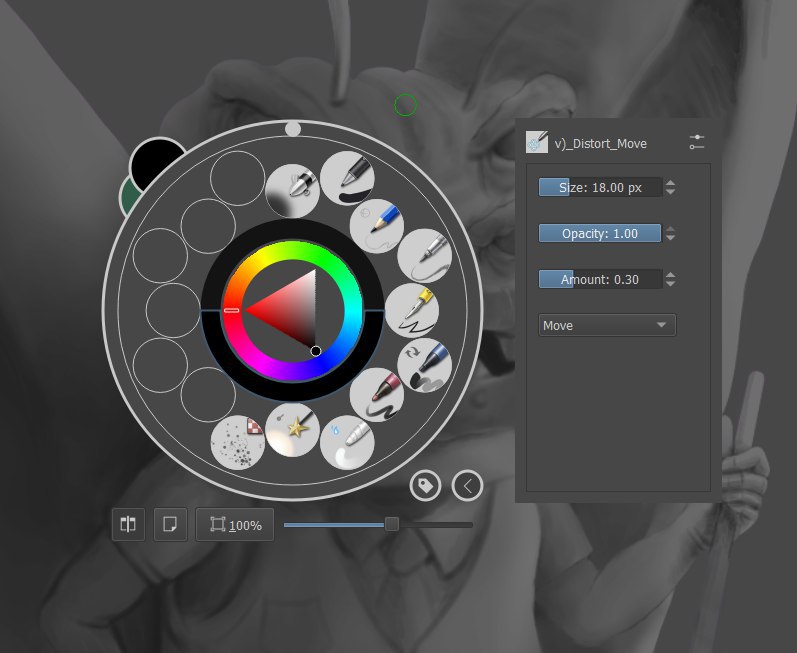Select blue brush preset with rotate arrows
The width and height of the screenshot is (797, 653).
point(424,365)
